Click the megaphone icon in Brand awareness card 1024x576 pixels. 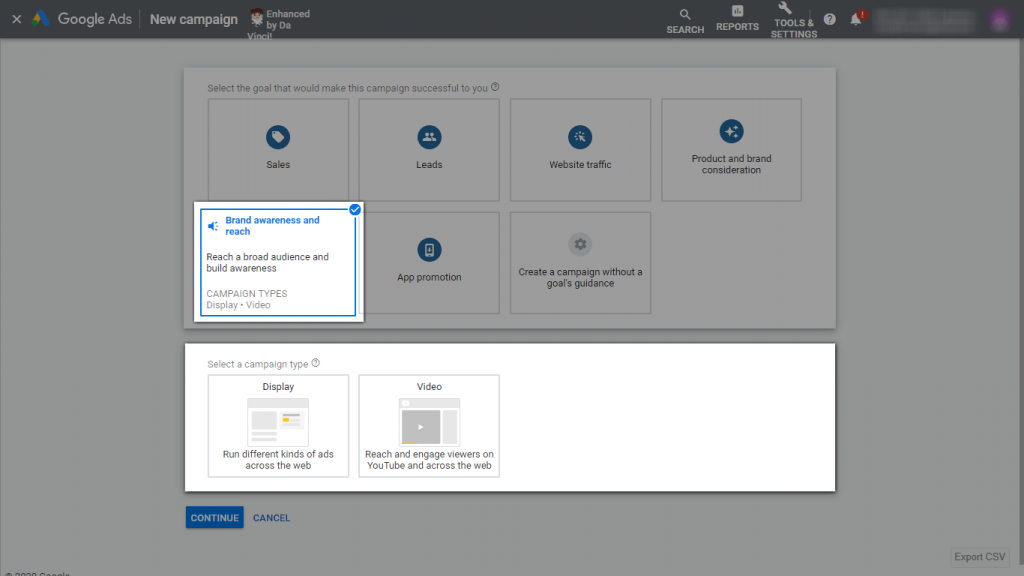213,226
